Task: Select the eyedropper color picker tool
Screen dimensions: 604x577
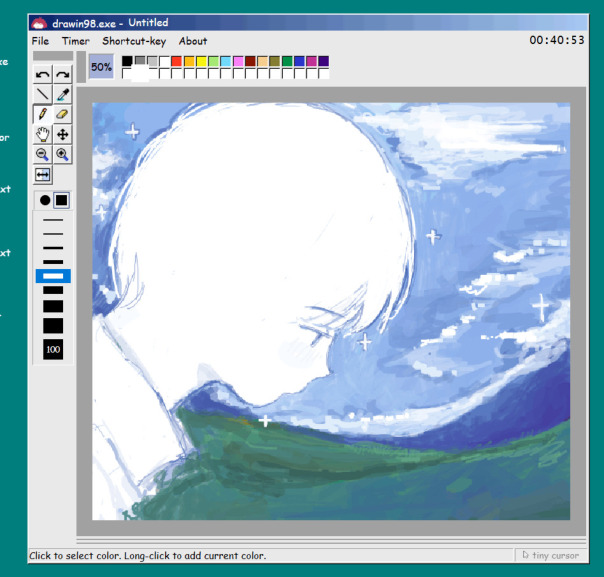Action: (x=63, y=94)
